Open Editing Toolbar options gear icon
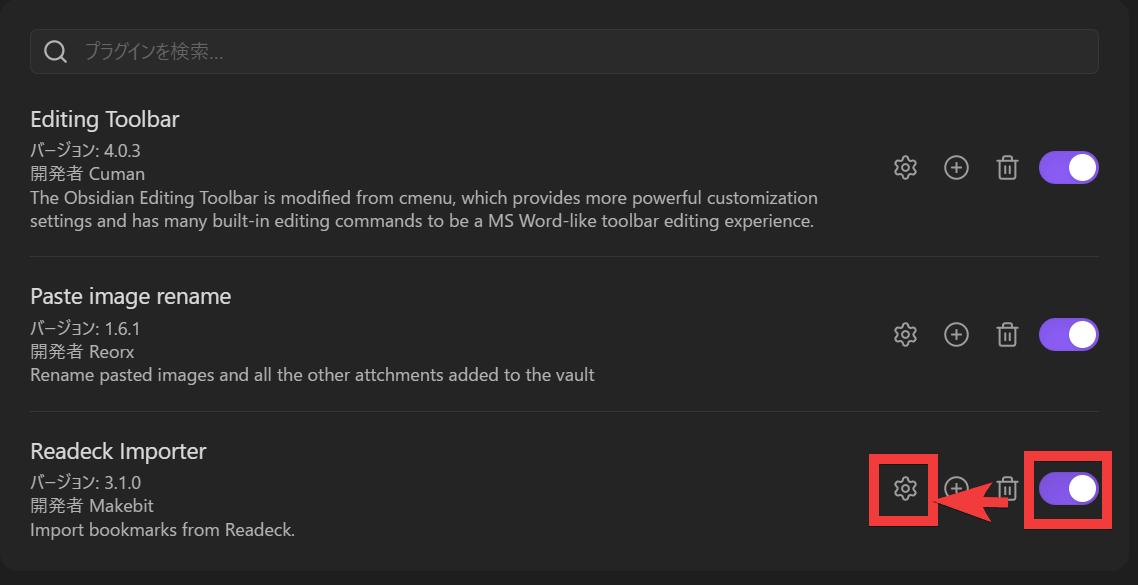 coord(905,168)
